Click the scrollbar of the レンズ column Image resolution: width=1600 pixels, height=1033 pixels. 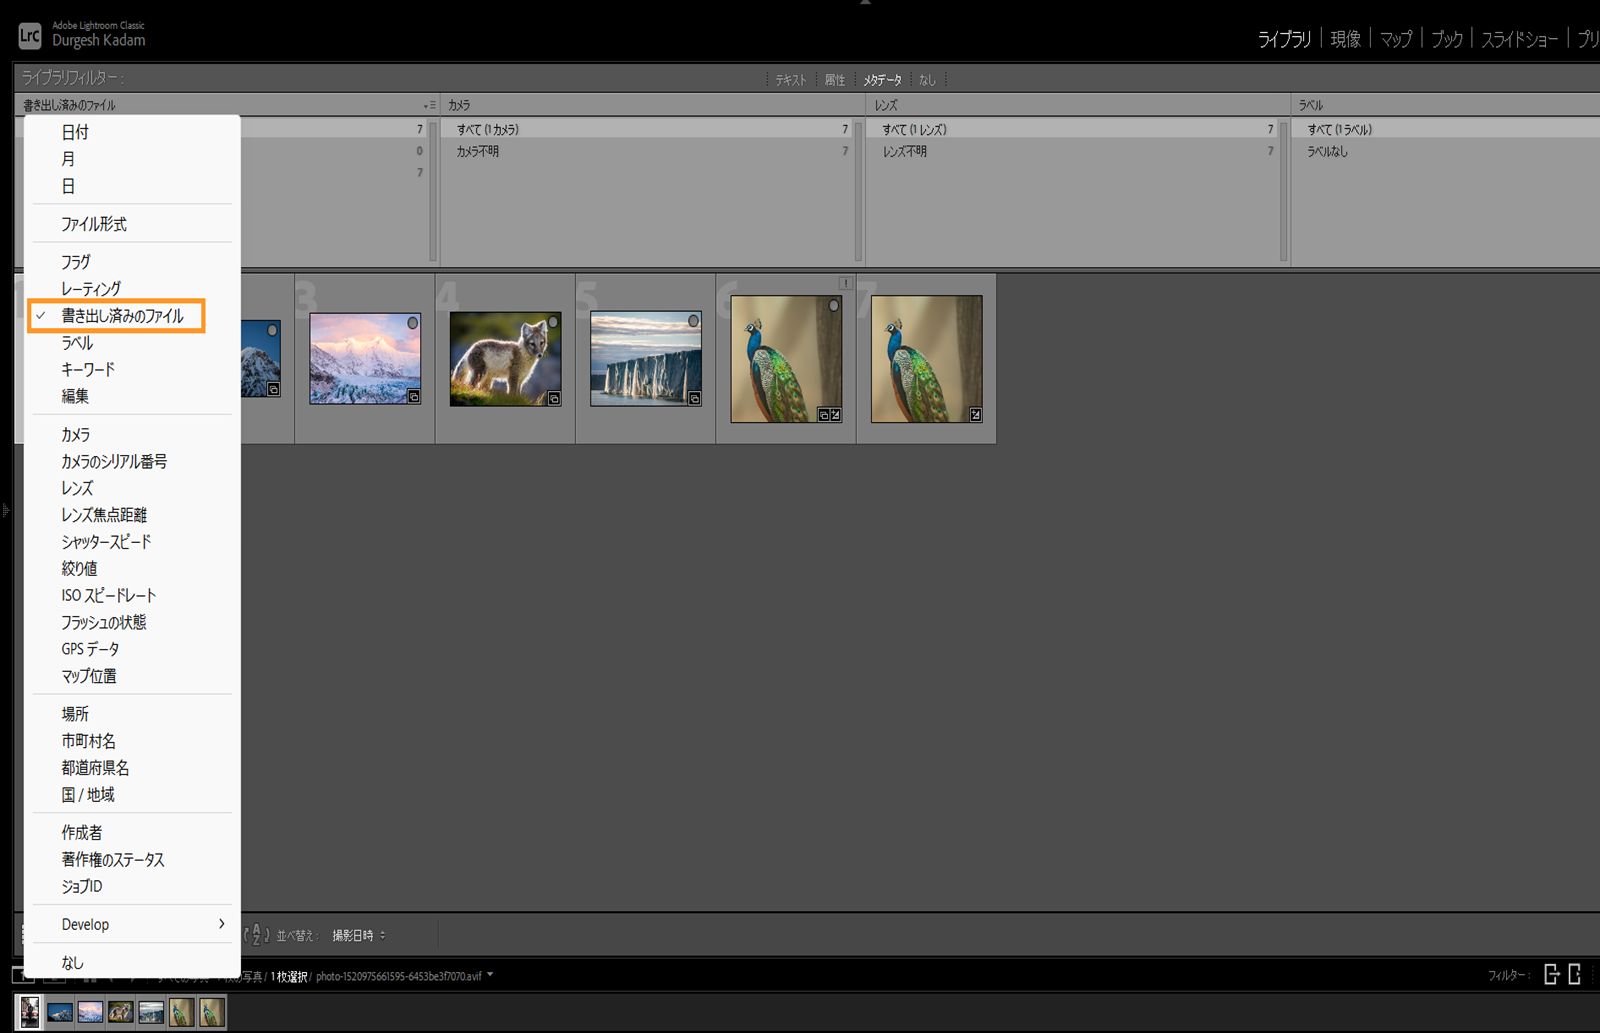1283,190
